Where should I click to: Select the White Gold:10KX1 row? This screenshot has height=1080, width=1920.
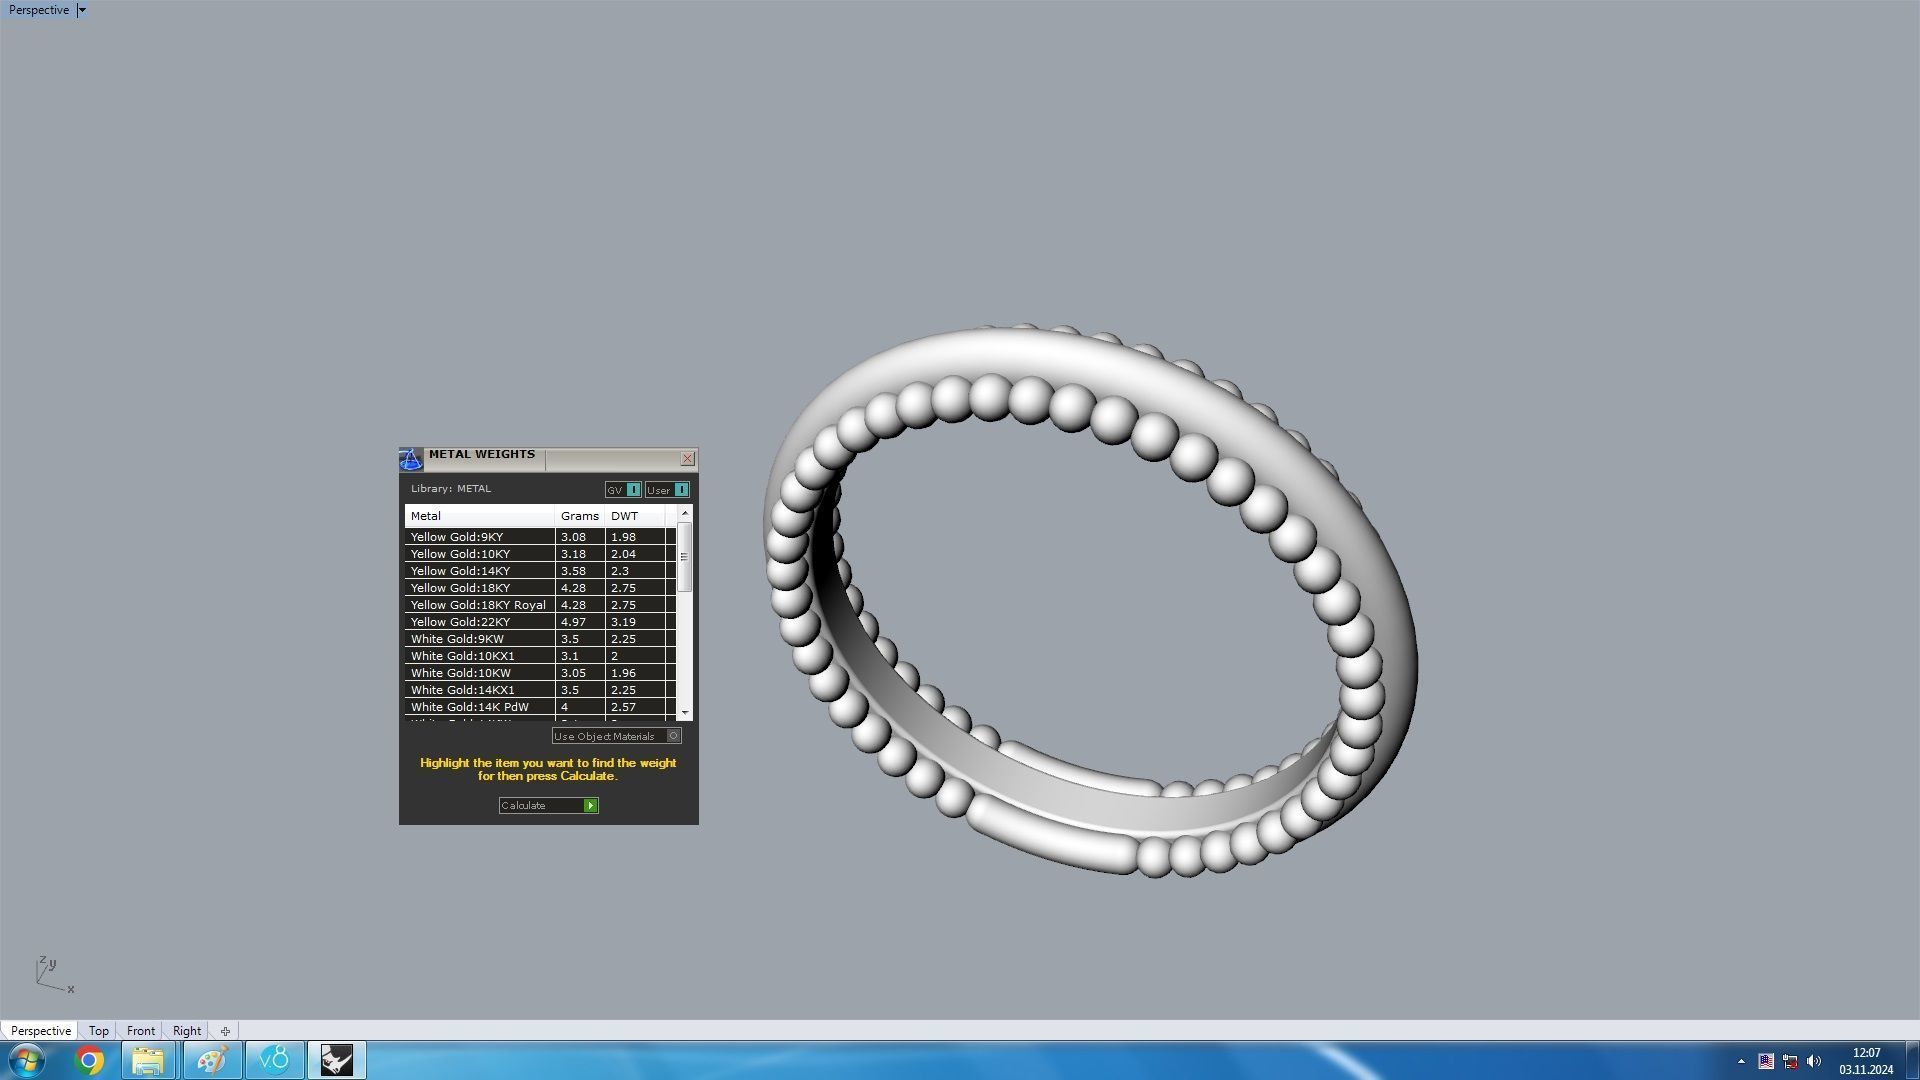pyautogui.click(x=540, y=656)
